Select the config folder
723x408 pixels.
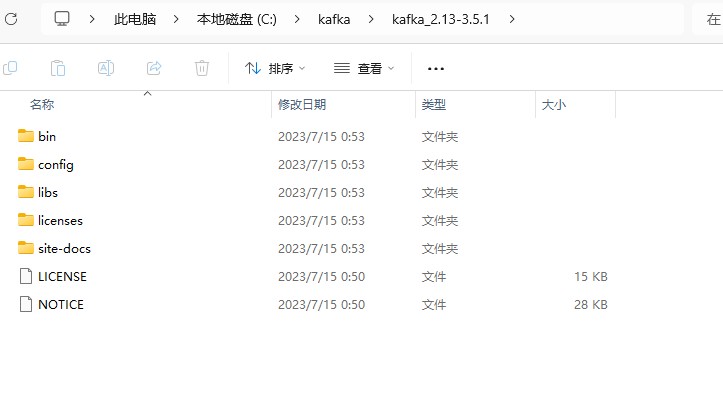click(x=55, y=165)
